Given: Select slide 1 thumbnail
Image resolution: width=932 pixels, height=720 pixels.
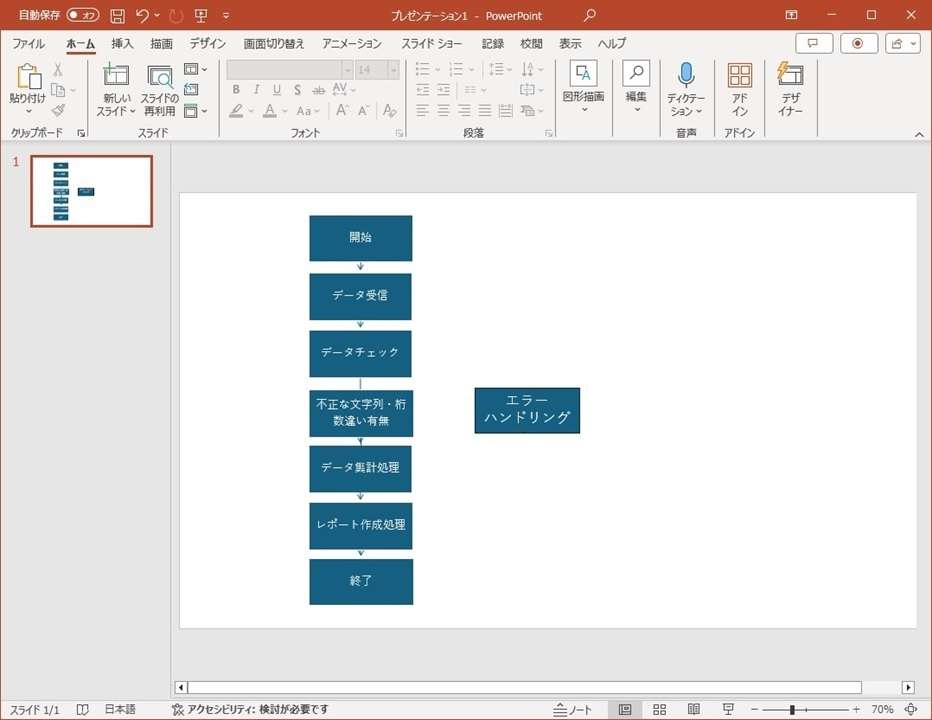Looking at the screenshot, I should tap(91, 191).
